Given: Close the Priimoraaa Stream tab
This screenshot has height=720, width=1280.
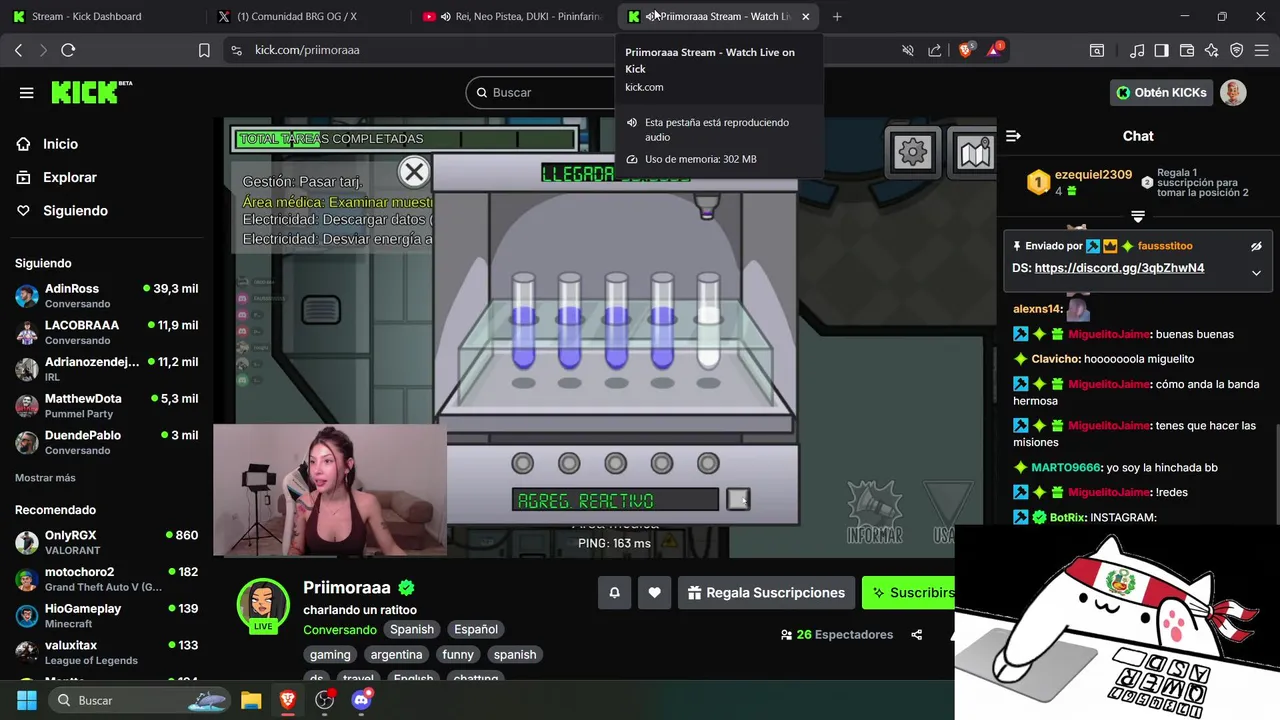Looking at the screenshot, I should point(806,16).
